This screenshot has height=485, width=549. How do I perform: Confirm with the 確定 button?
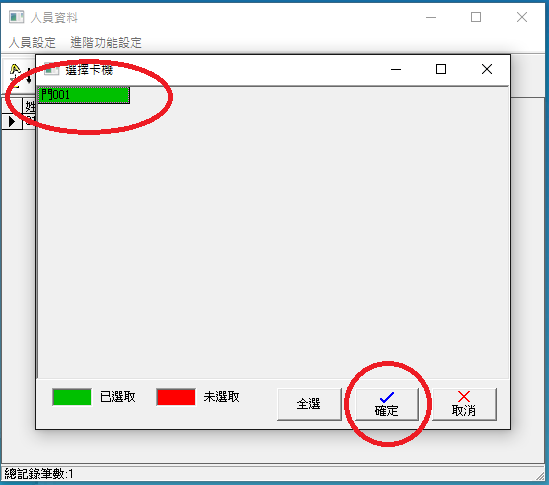pyautogui.click(x=387, y=404)
